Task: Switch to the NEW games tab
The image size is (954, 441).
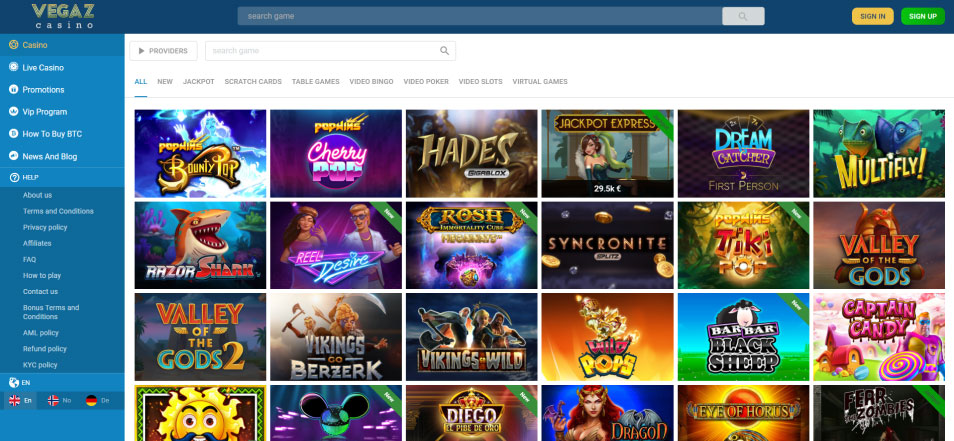Action: pyautogui.click(x=165, y=82)
